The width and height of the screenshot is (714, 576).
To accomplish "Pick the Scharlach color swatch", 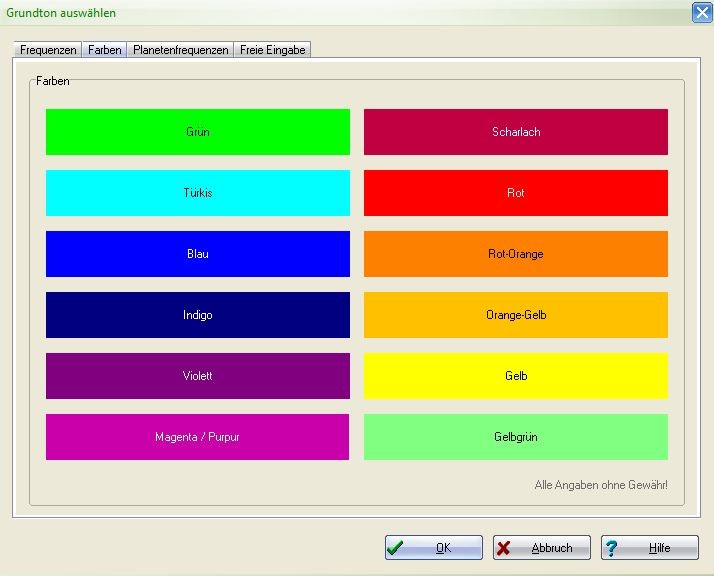I will pyautogui.click(x=516, y=132).
